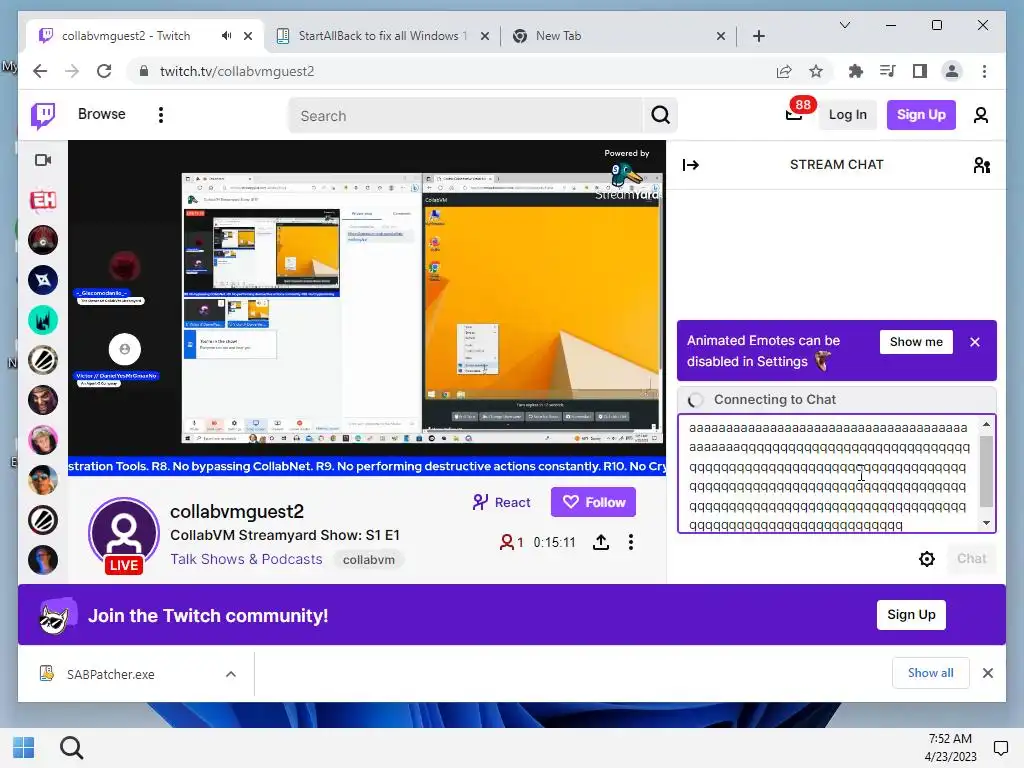Open the chat settings gear icon
This screenshot has width=1024, height=768.
point(927,559)
